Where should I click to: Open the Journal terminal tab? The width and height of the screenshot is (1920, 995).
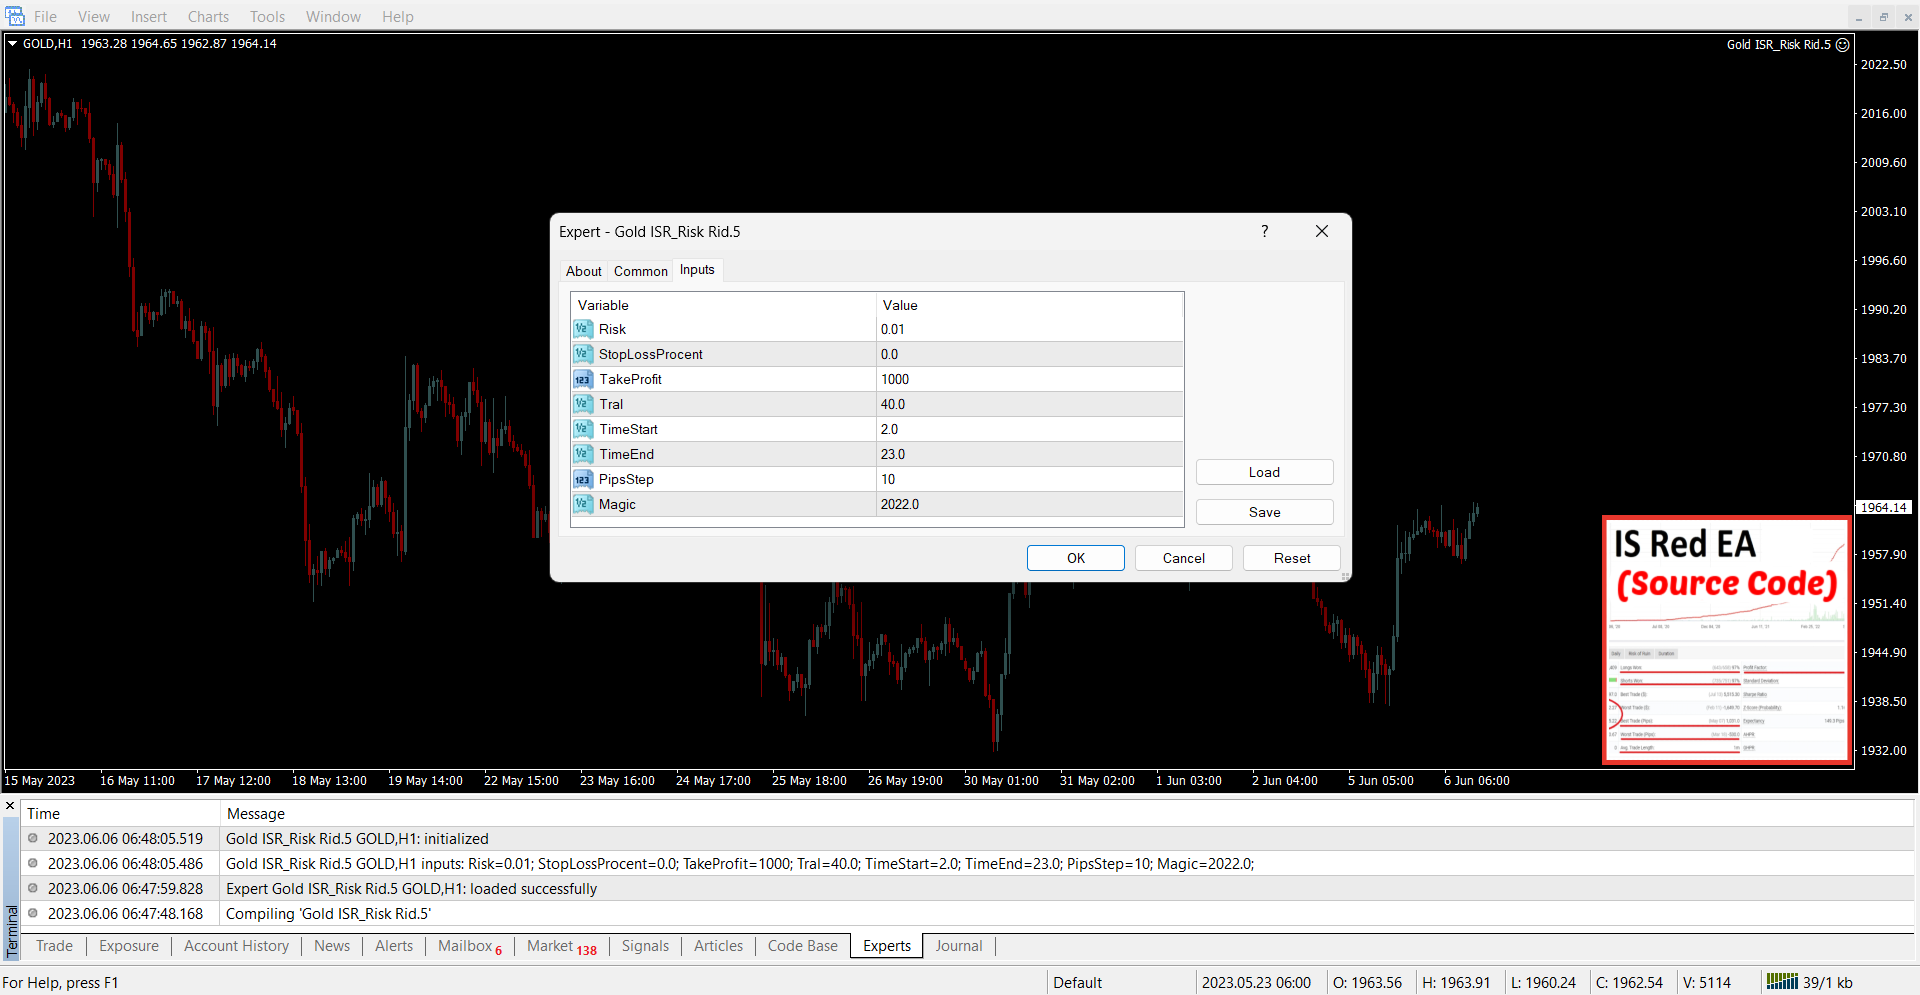click(958, 946)
